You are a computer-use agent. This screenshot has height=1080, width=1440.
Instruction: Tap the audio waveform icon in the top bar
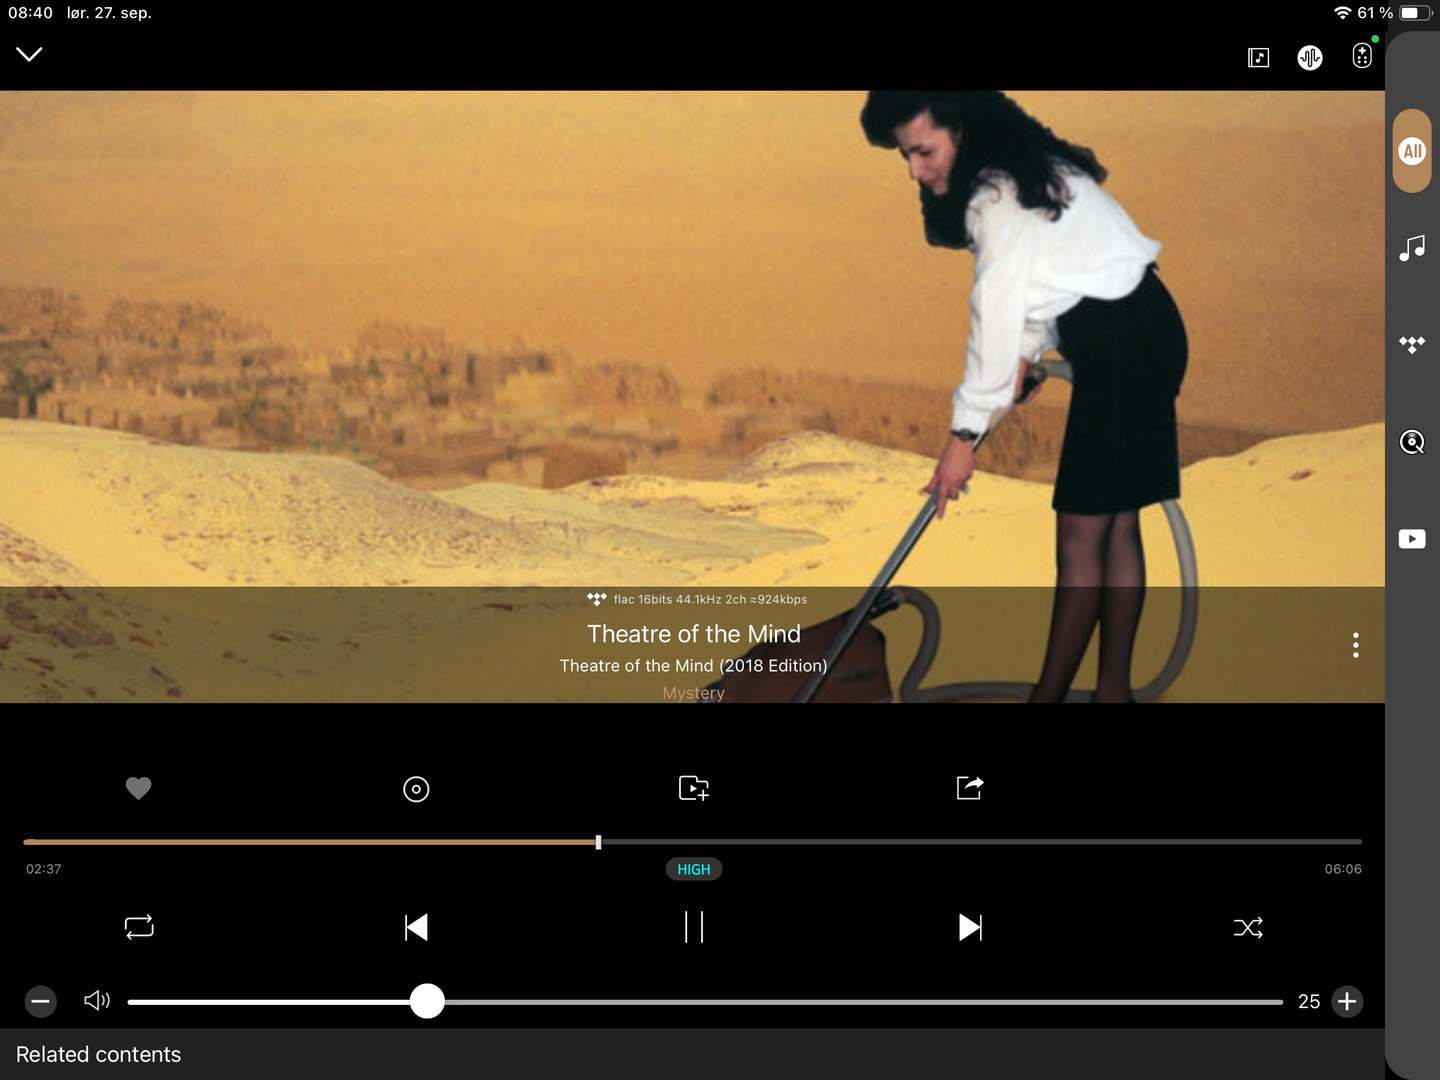pos(1310,58)
